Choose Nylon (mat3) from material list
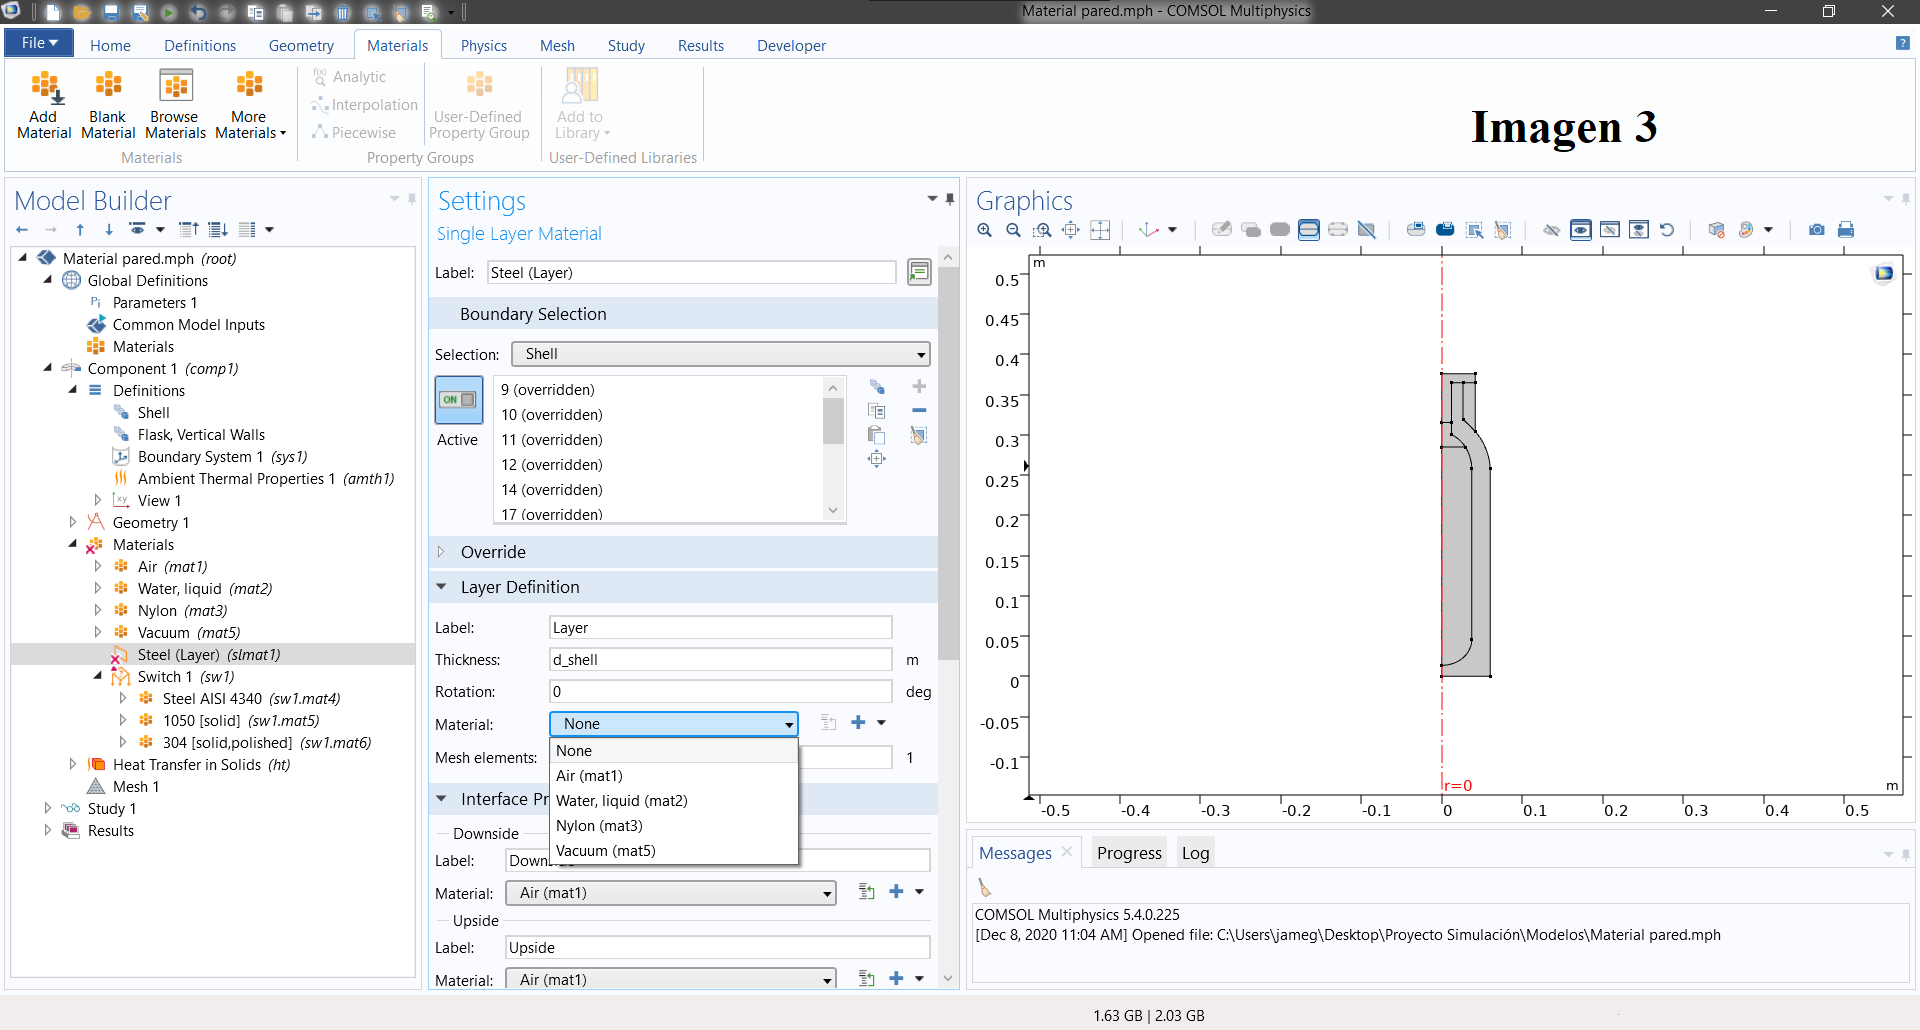The height and width of the screenshot is (1030, 1920). coord(599,826)
